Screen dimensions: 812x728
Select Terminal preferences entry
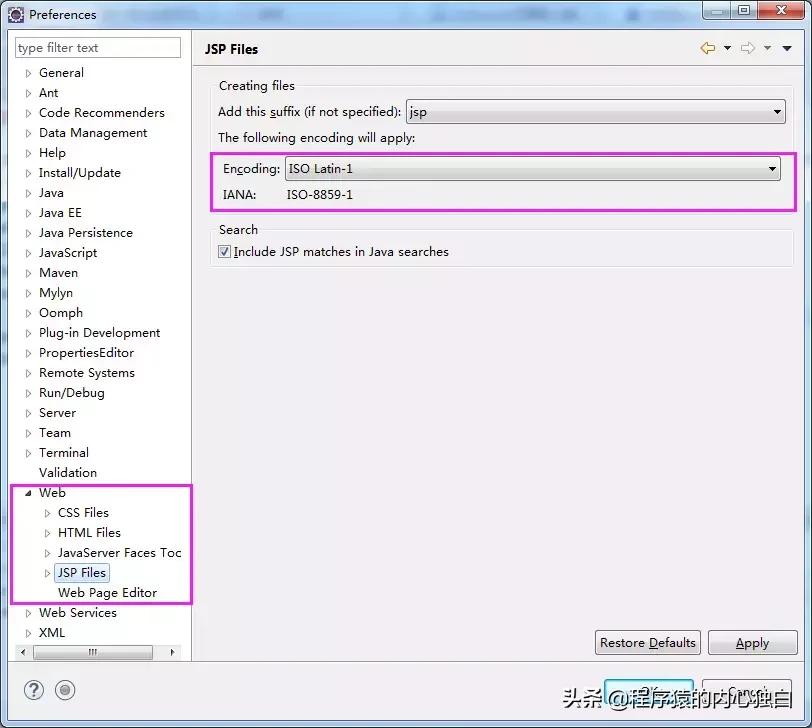tap(64, 453)
